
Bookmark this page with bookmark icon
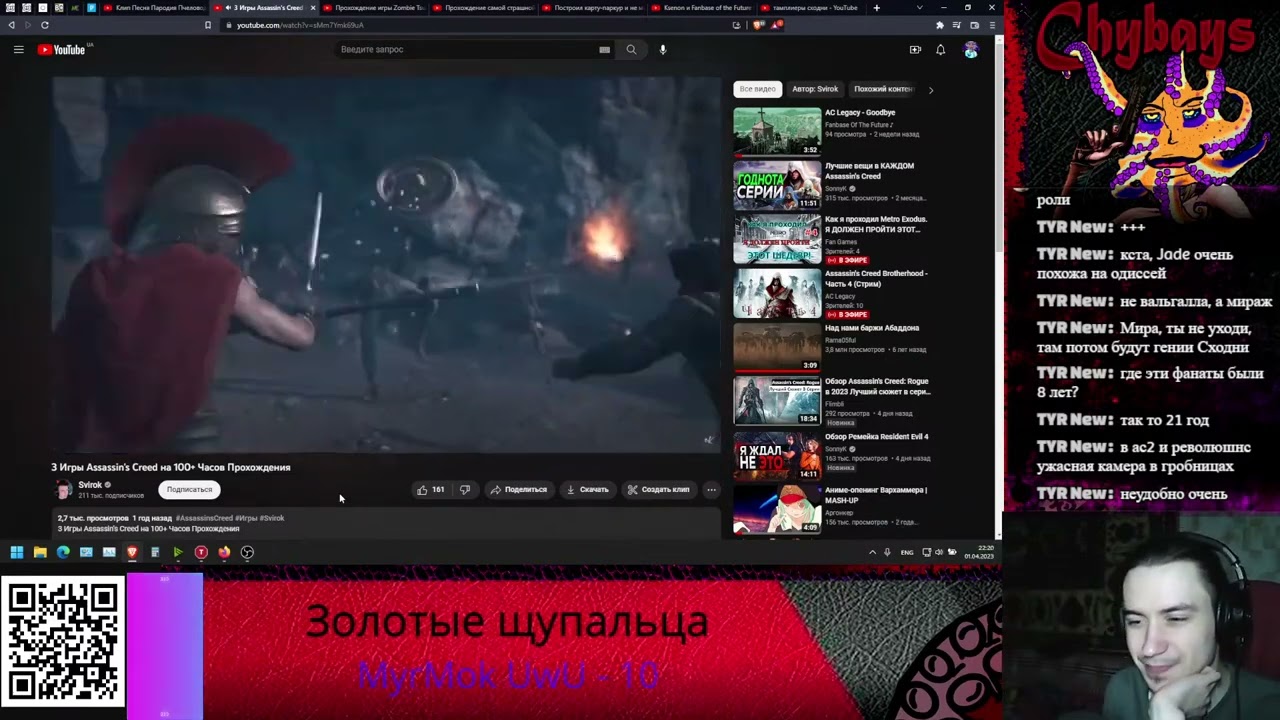click(208, 25)
